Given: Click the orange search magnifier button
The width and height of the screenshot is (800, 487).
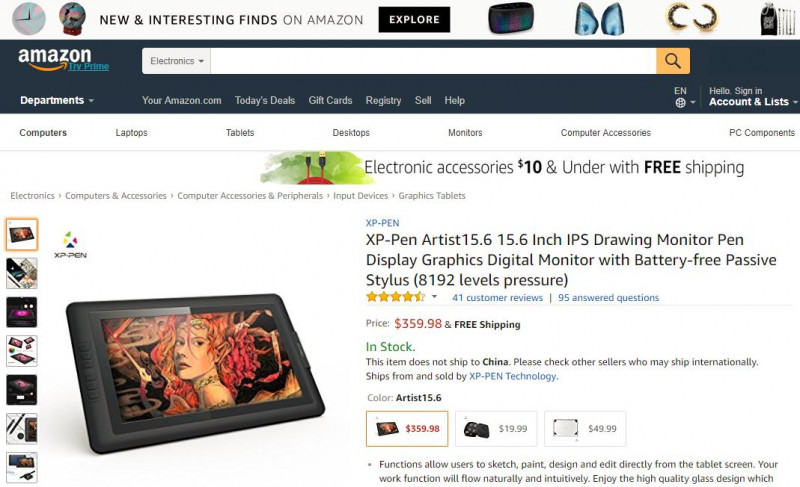Looking at the screenshot, I should pos(672,61).
